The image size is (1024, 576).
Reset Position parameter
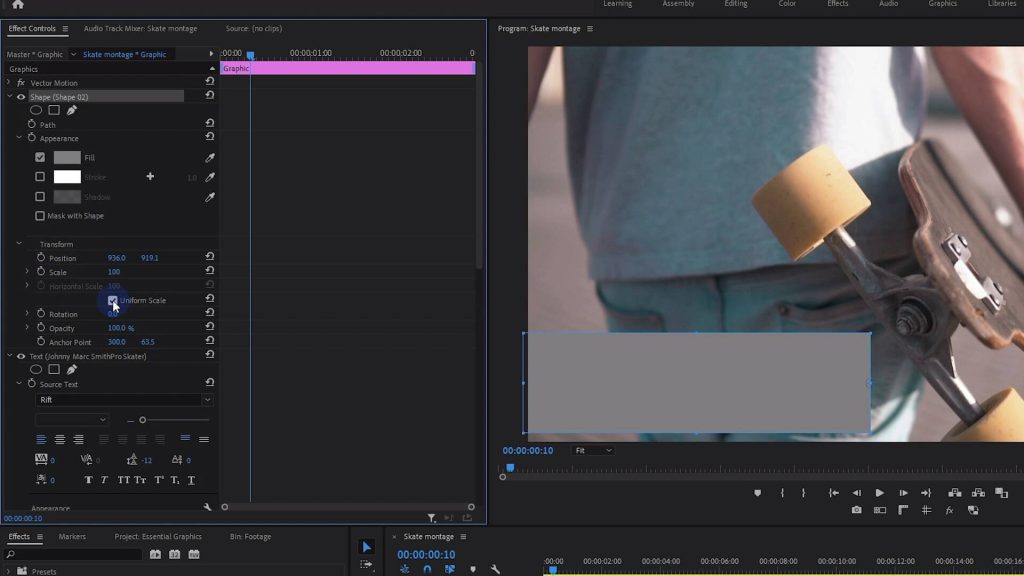click(x=210, y=257)
